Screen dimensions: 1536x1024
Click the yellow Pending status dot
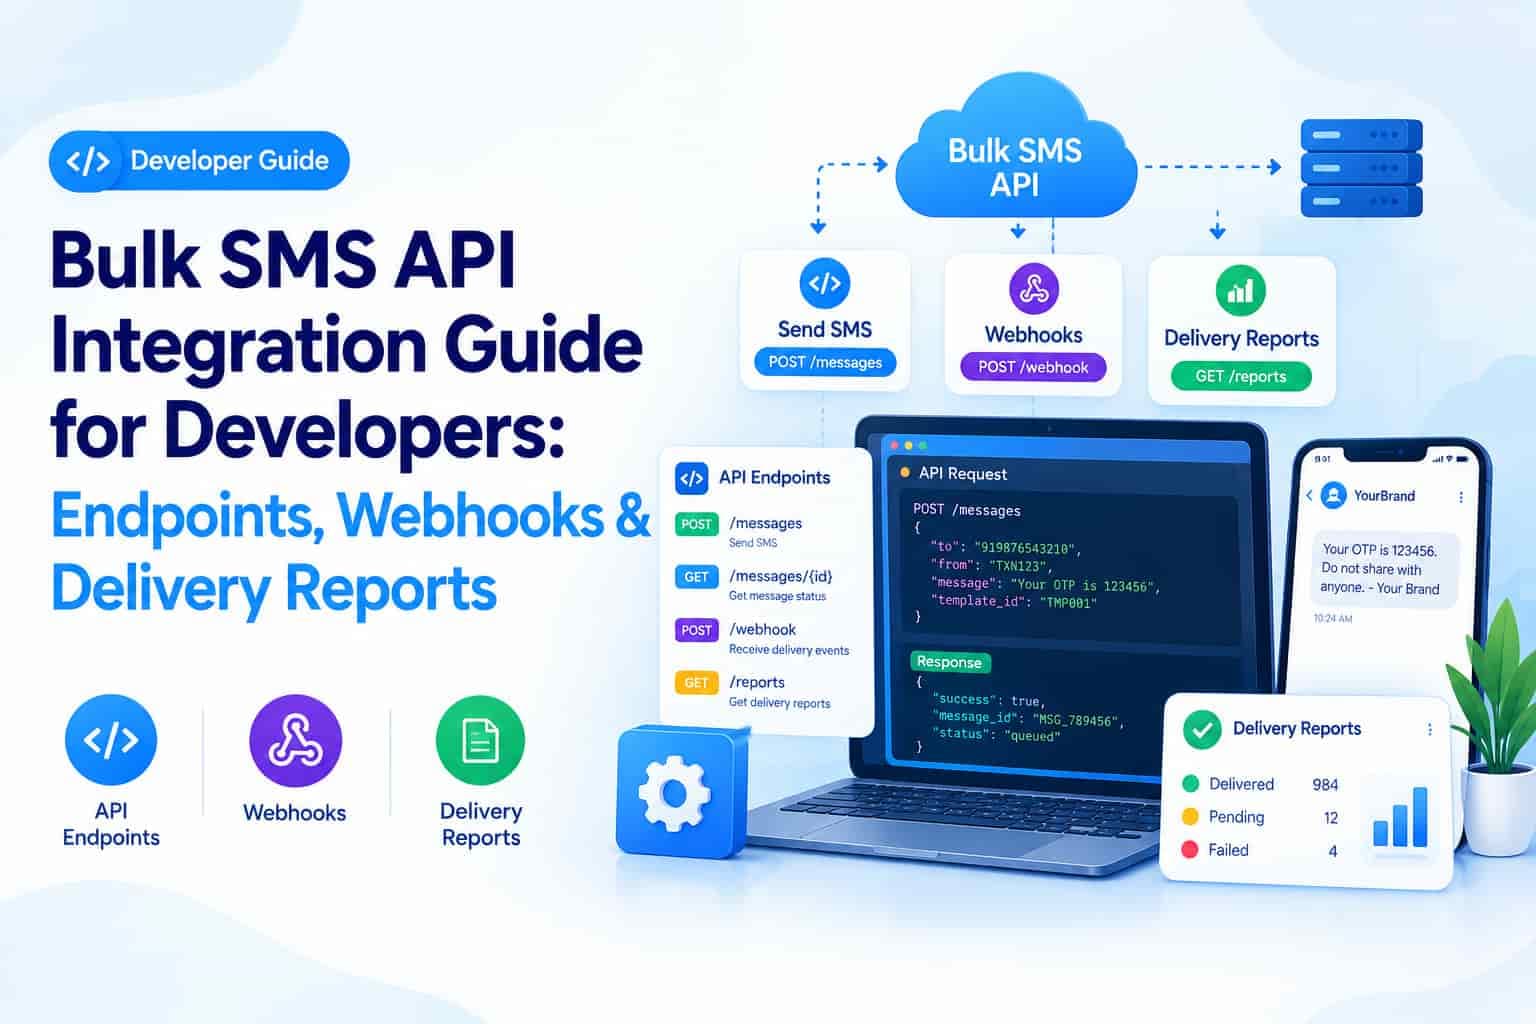click(x=1190, y=817)
